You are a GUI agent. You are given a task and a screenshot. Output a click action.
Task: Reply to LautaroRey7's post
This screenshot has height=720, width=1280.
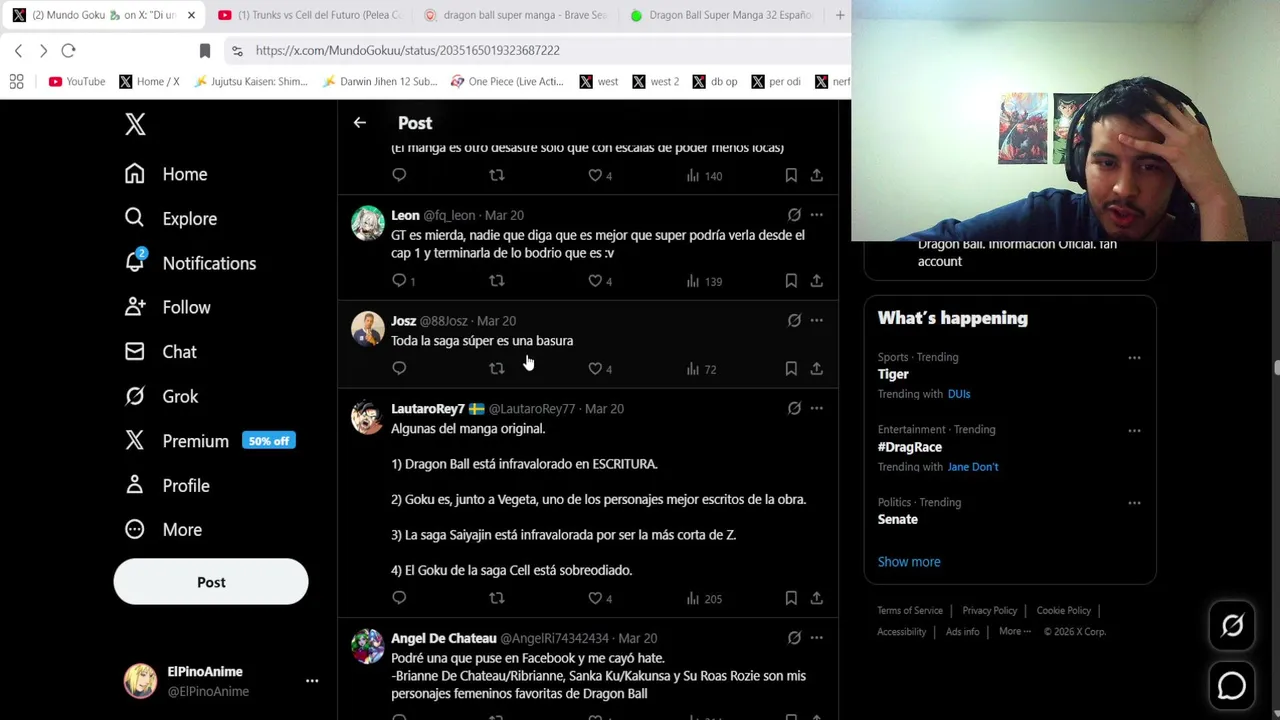399,598
